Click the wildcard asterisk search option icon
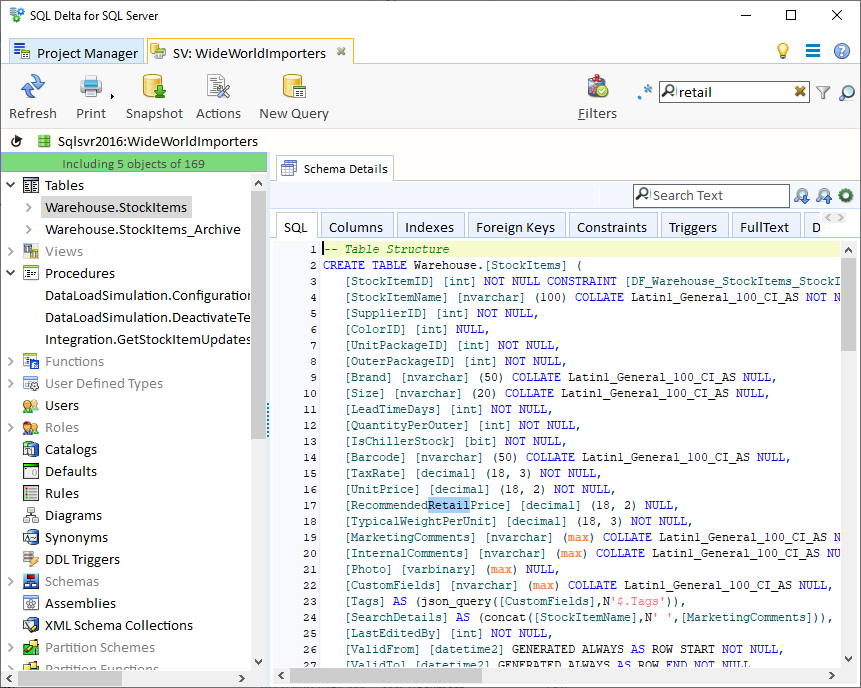This screenshot has height=688, width=861. (645, 92)
